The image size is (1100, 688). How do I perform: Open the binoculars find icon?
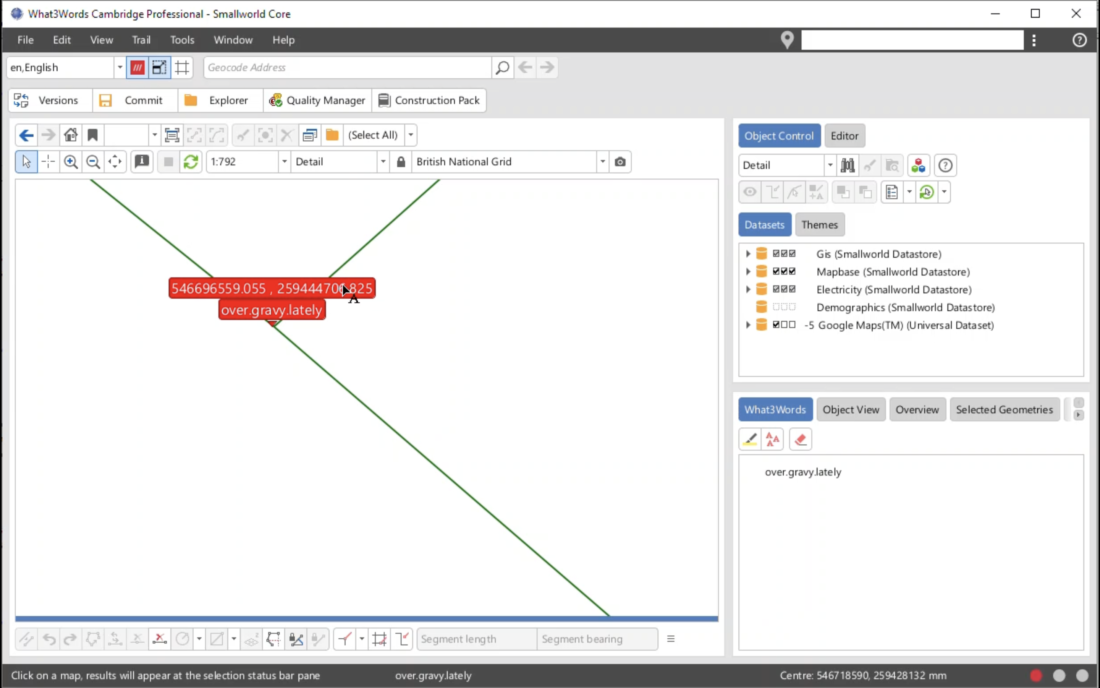tap(847, 166)
